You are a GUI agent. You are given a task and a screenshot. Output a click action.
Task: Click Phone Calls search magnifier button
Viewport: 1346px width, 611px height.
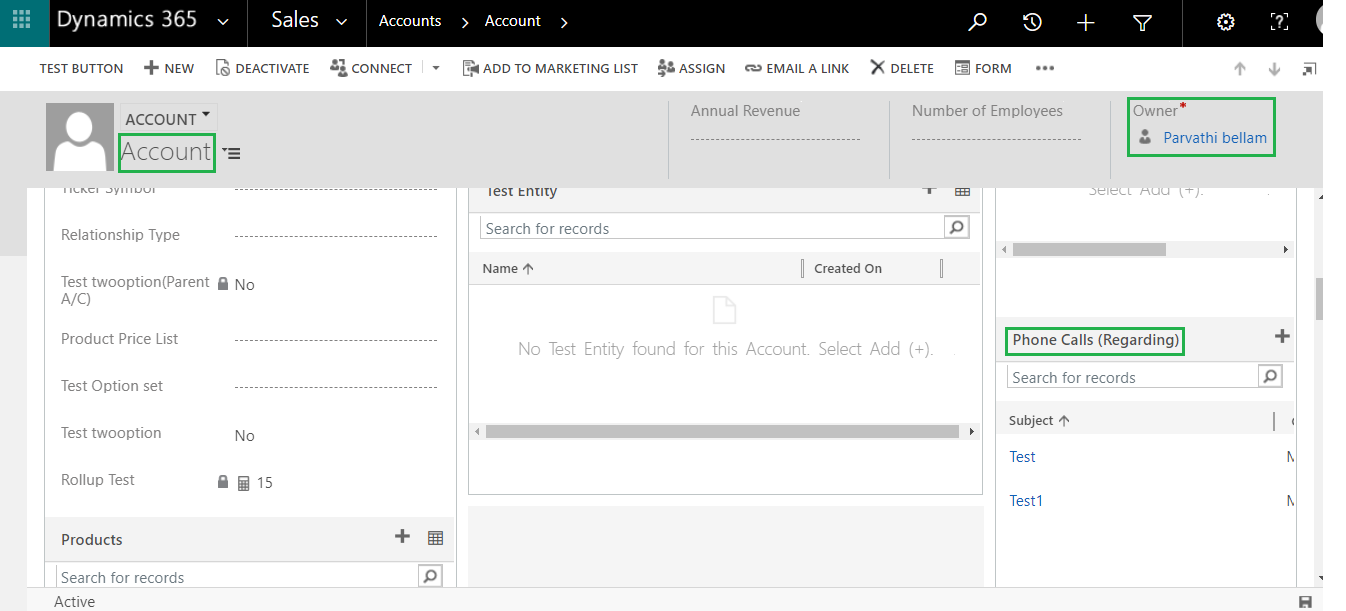[1270, 377]
